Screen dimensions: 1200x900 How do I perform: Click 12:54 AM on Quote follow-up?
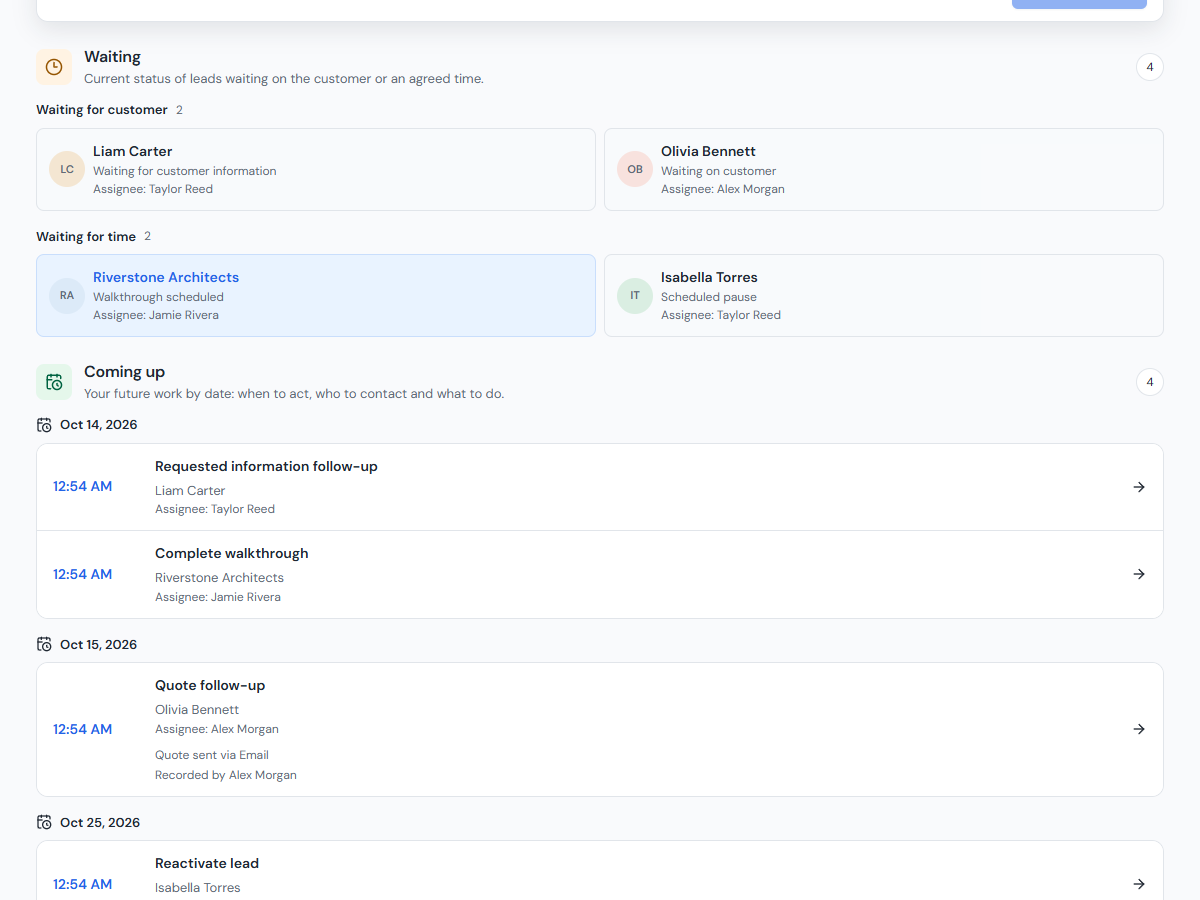82,729
